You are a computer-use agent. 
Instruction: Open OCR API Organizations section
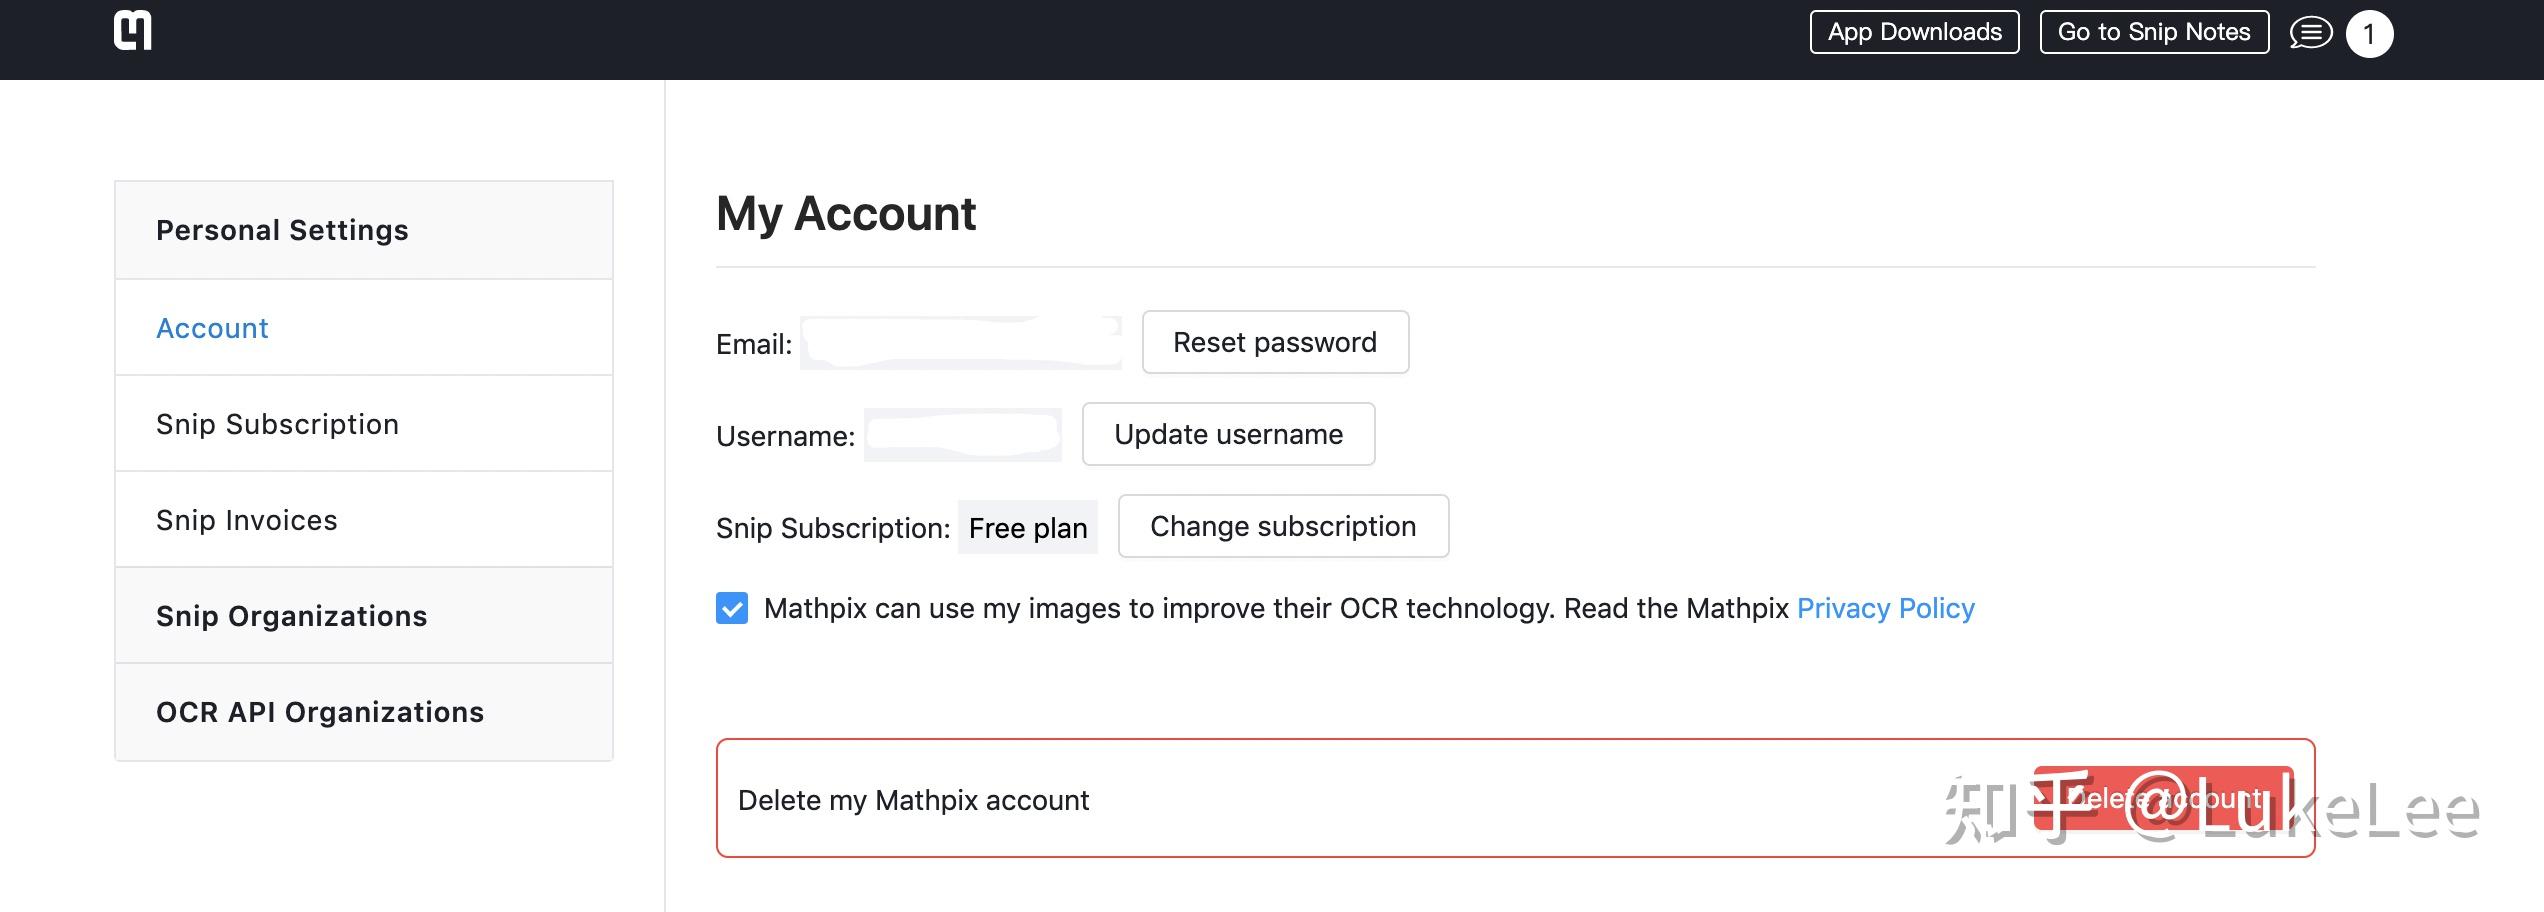(319, 712)
